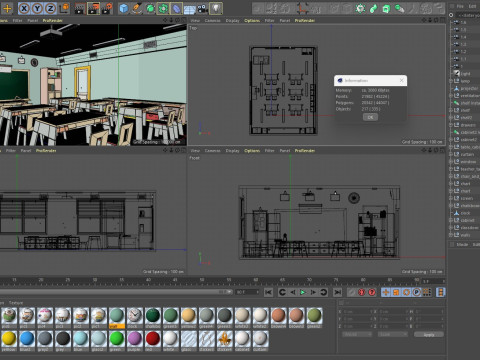Viewport: 480px width, 360px height.
Task: Open ProRender menu of Front viewport
Action: (304, 150)
